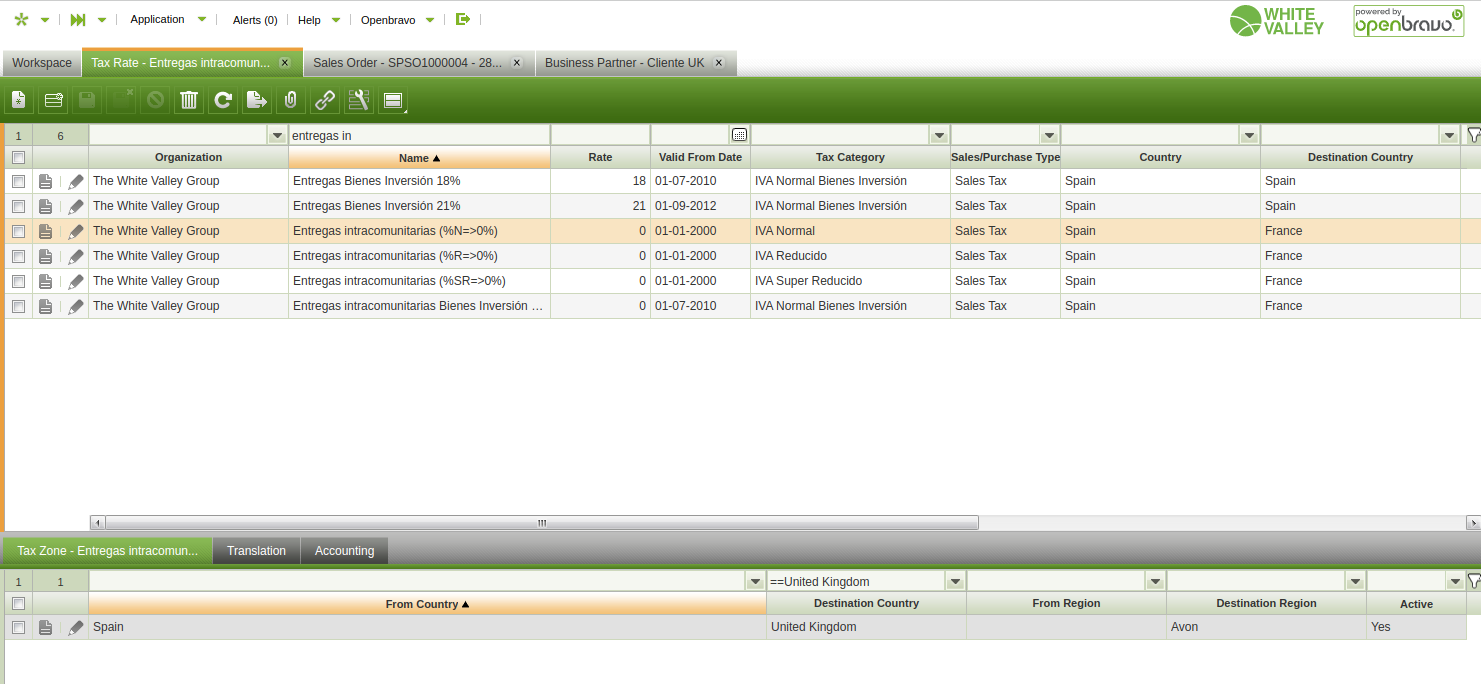Click the new document toolbar icon
This screenshot has width=1481, height=684.
click(19, 100)
